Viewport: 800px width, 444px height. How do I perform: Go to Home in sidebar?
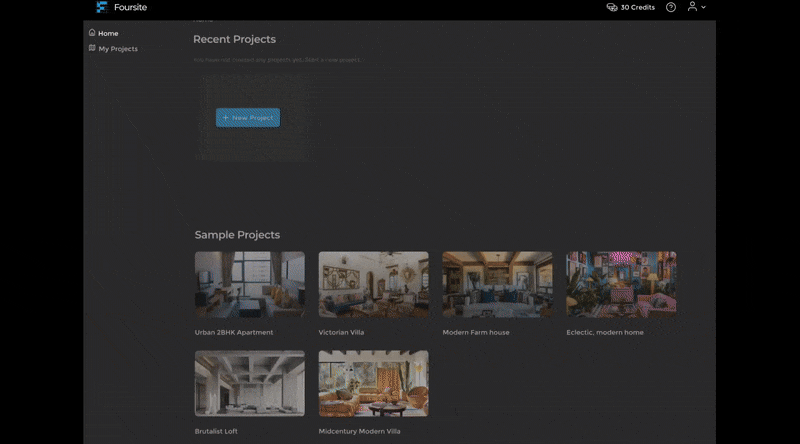click(108, 33)
